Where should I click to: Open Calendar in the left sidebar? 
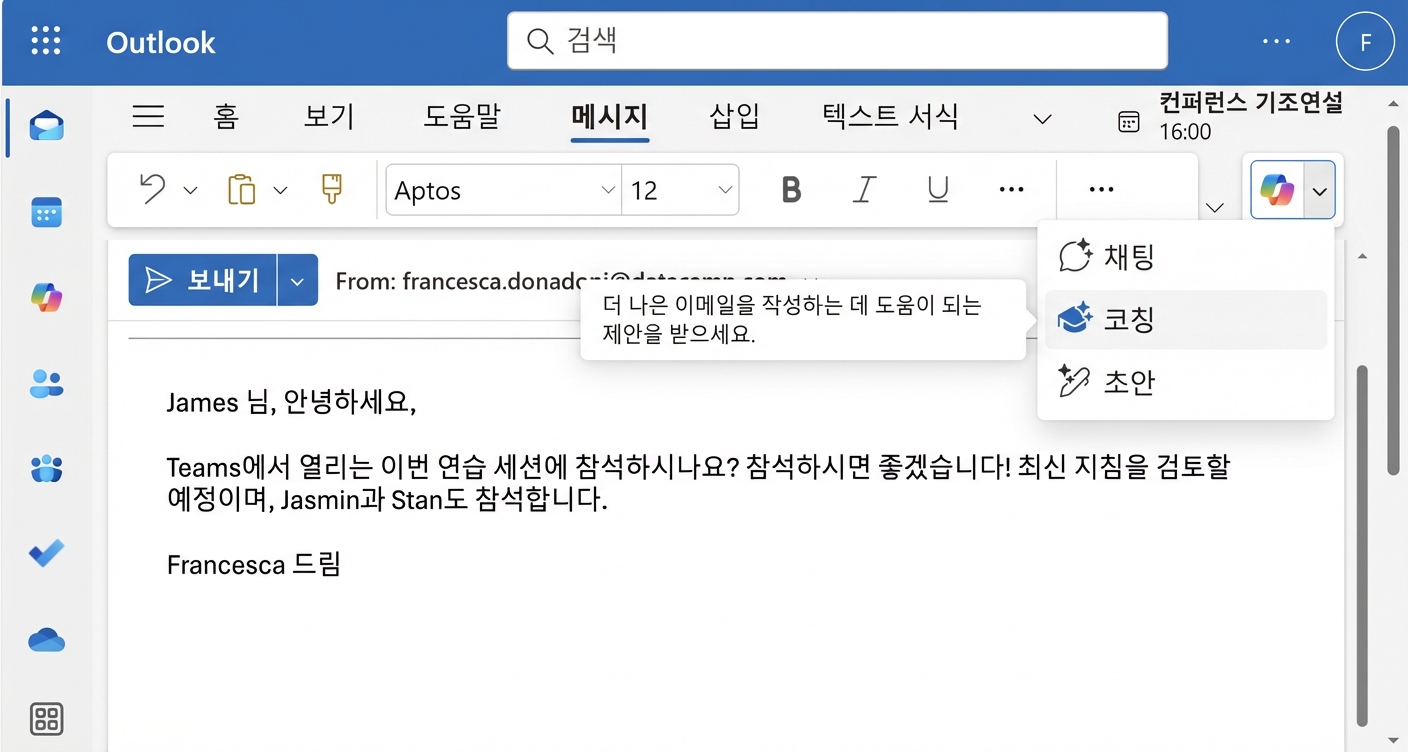46,212
